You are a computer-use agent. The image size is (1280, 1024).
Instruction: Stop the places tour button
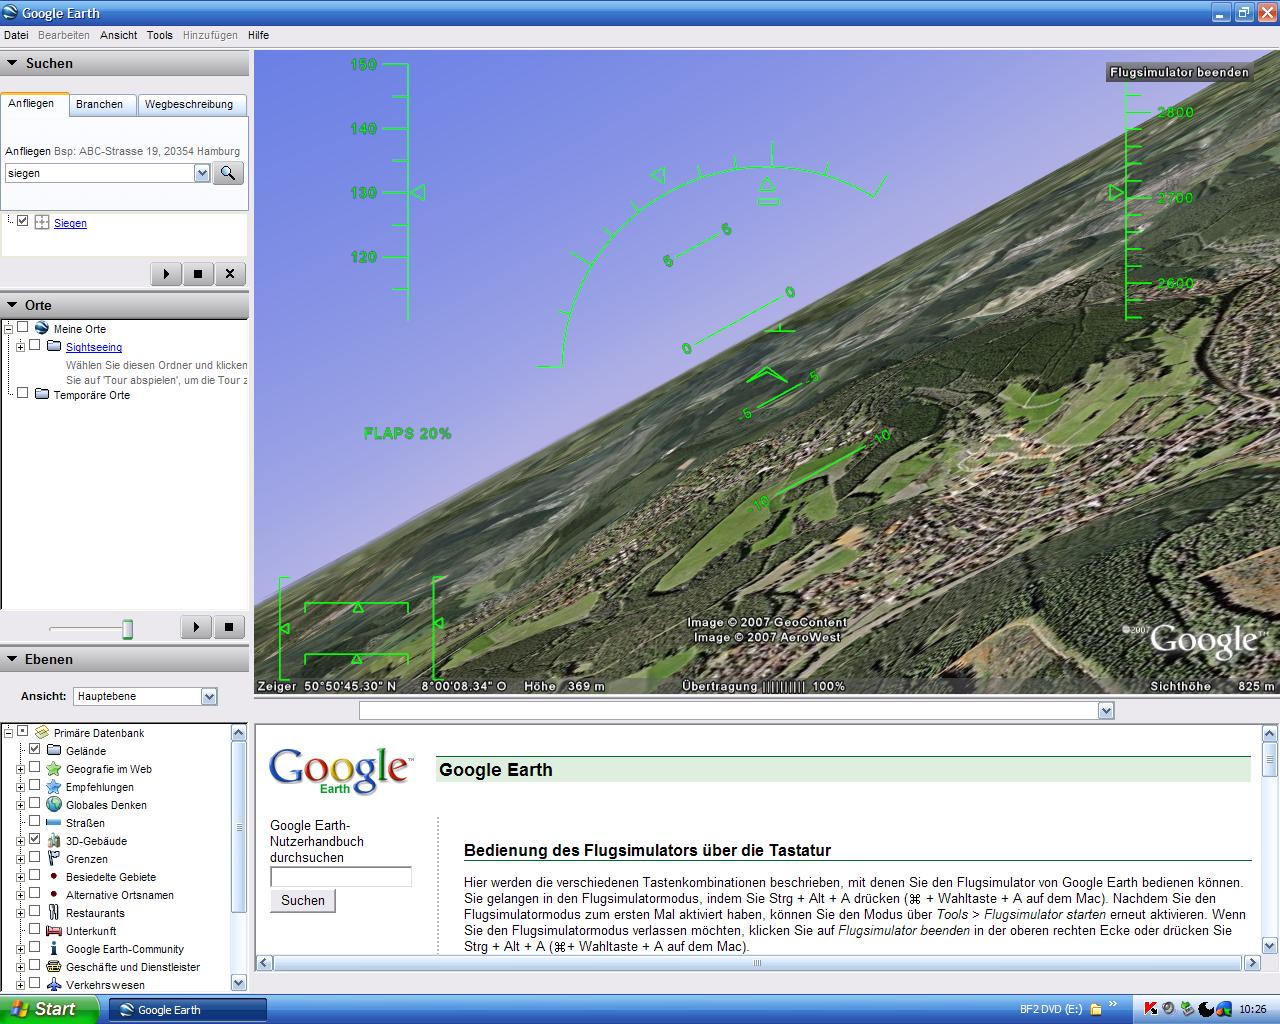coord(228,627)
